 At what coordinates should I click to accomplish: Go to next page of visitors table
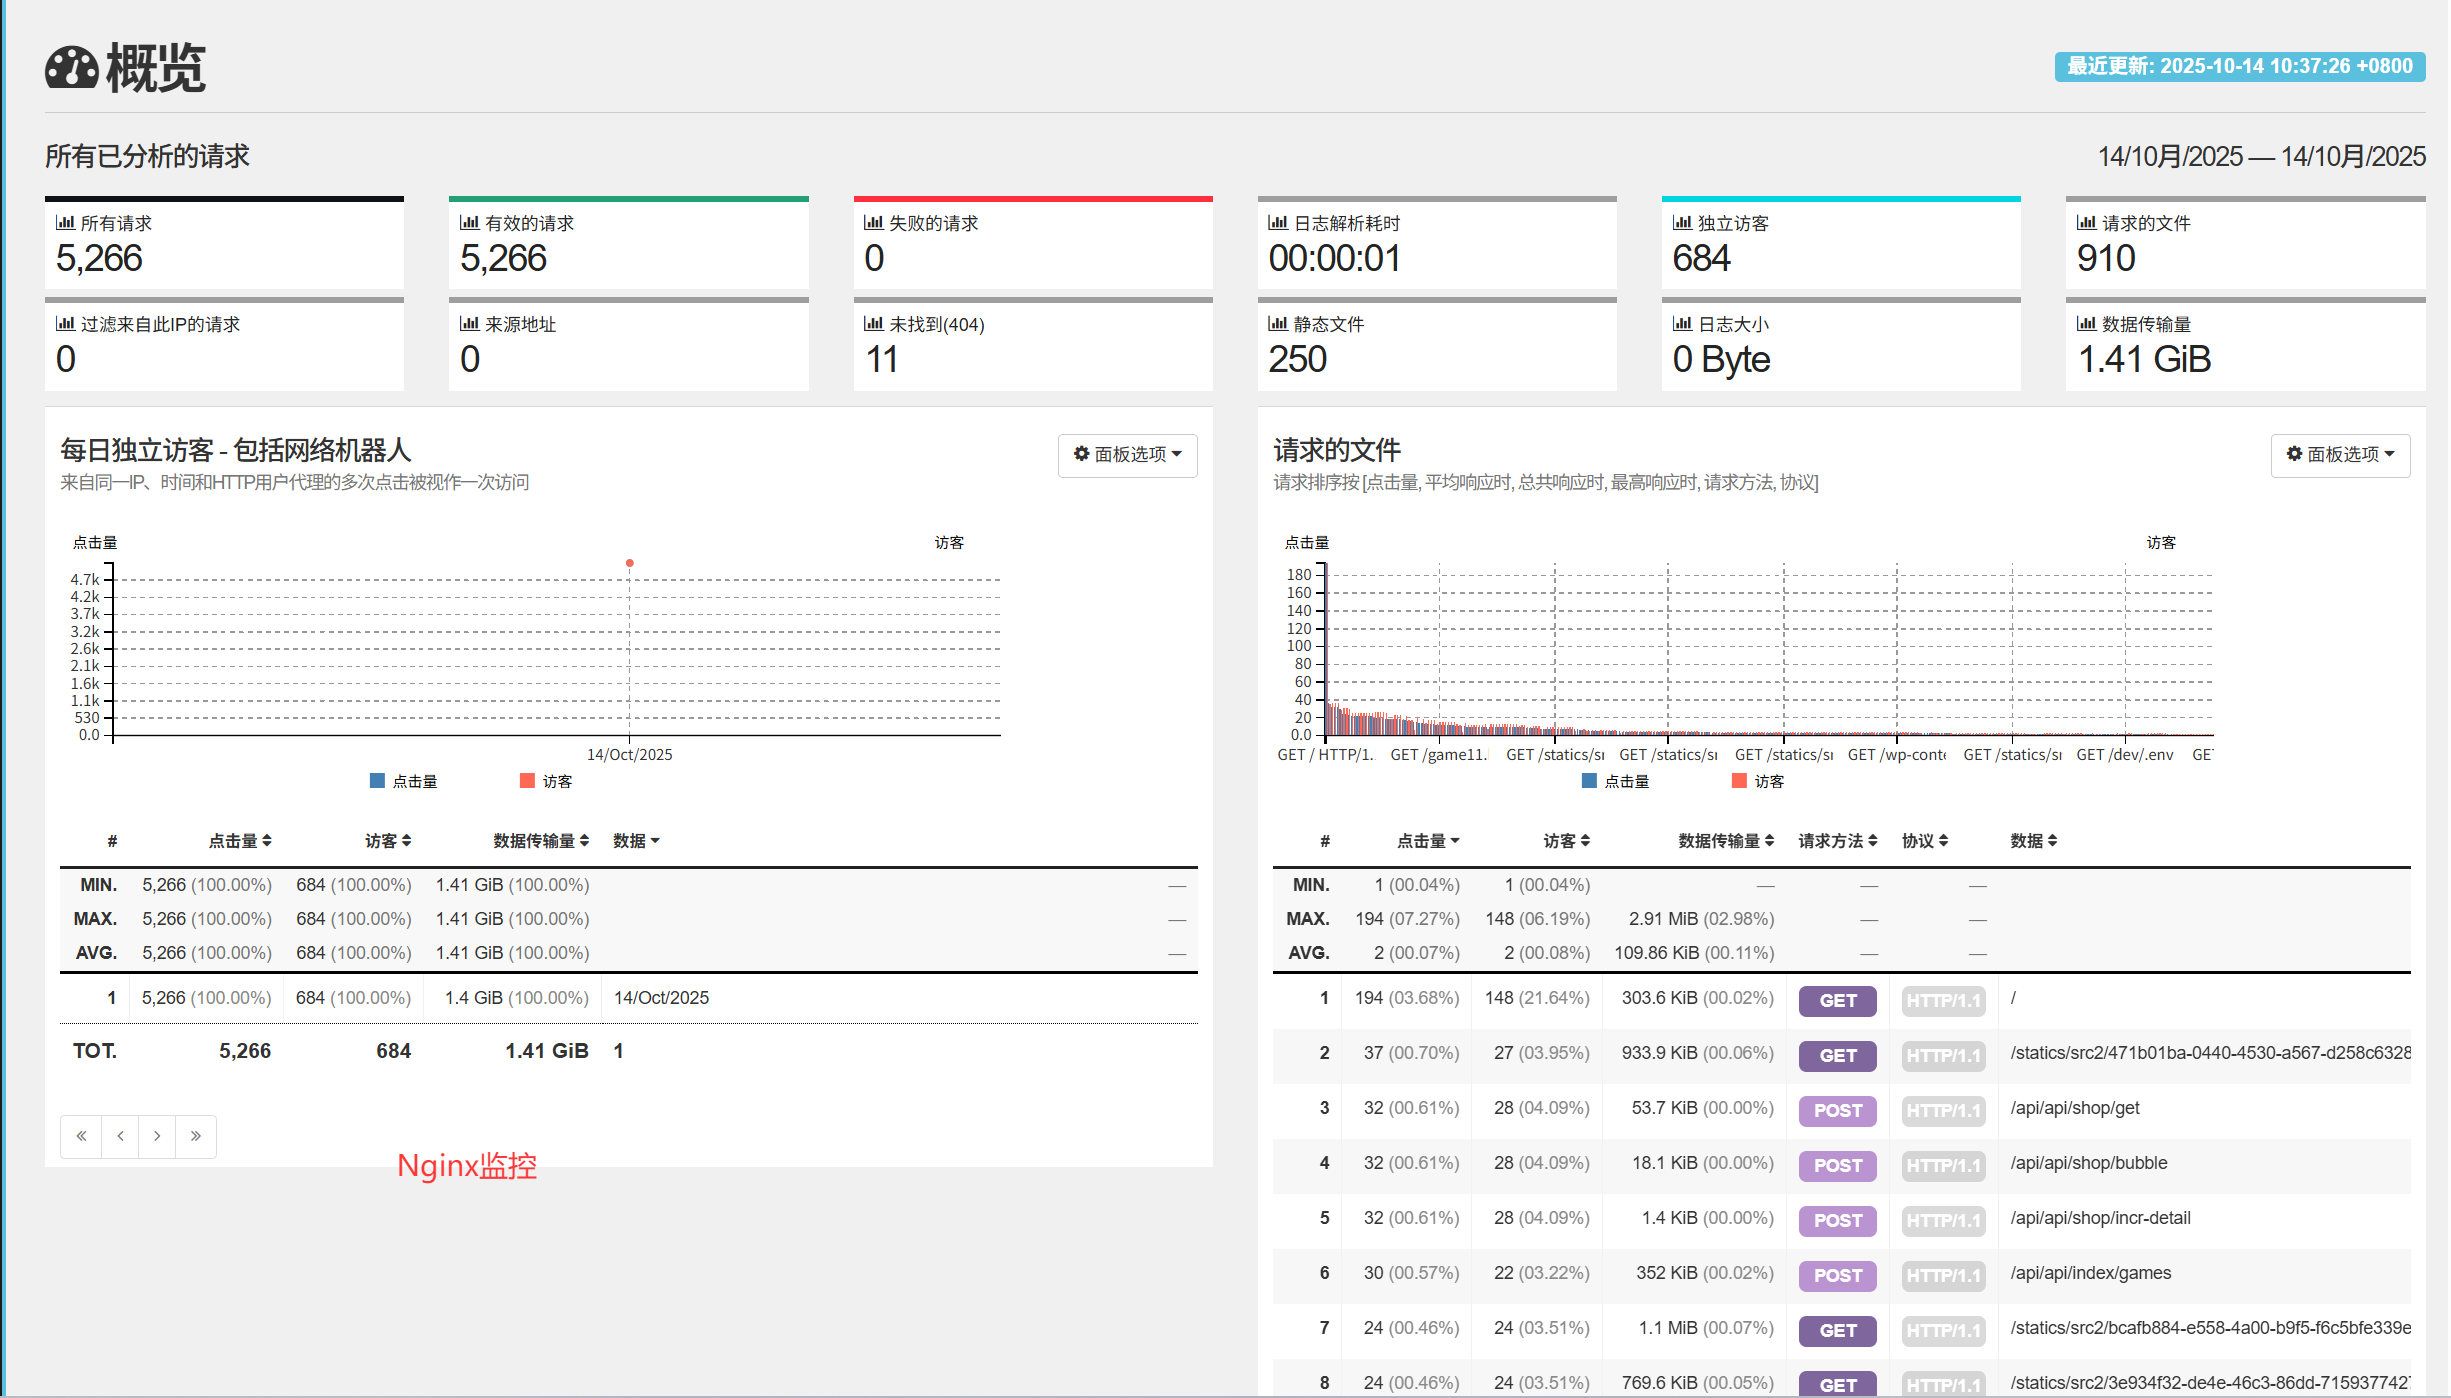coord(157,1136)
